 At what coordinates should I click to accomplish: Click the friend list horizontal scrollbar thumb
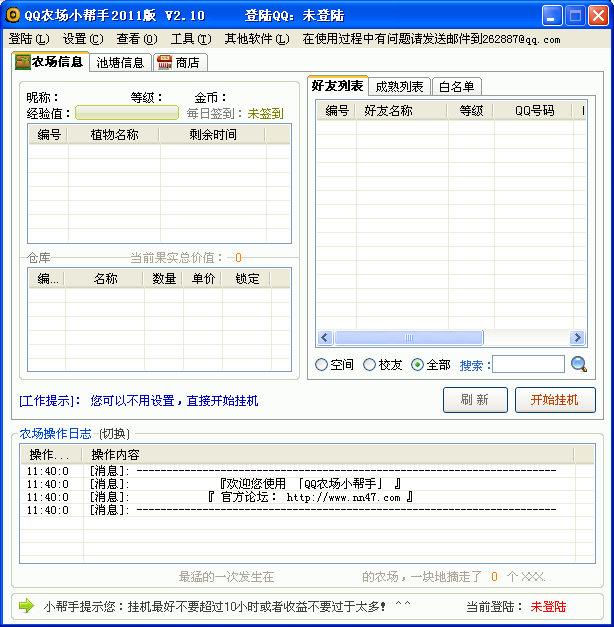coord(409,337)
